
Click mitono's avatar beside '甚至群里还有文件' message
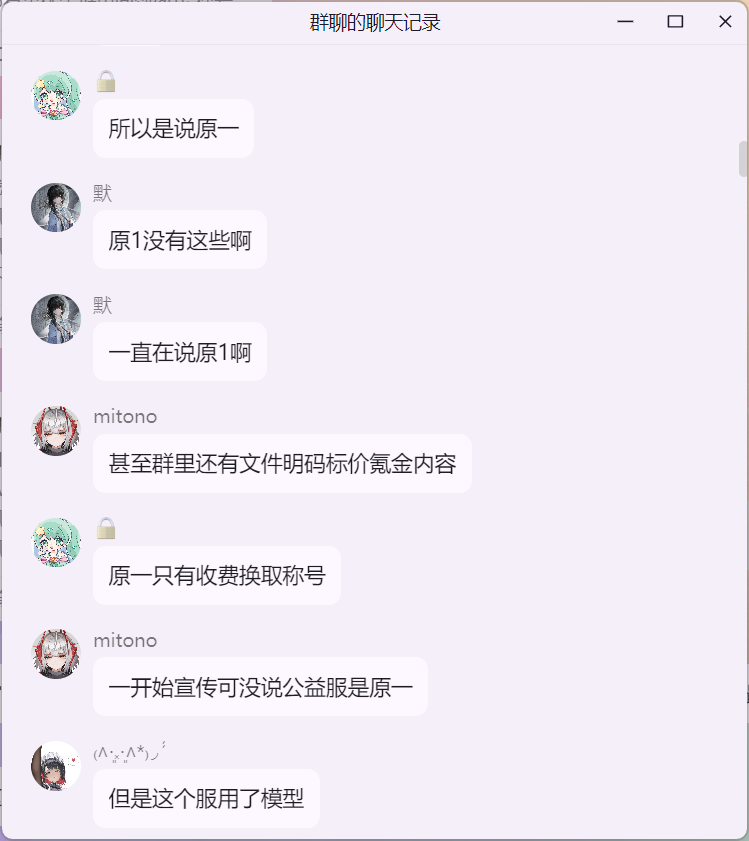click(56, 431)
